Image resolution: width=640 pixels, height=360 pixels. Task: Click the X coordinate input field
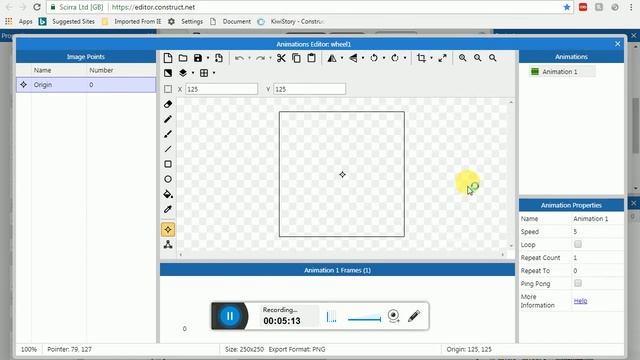(x=222, y=89)
